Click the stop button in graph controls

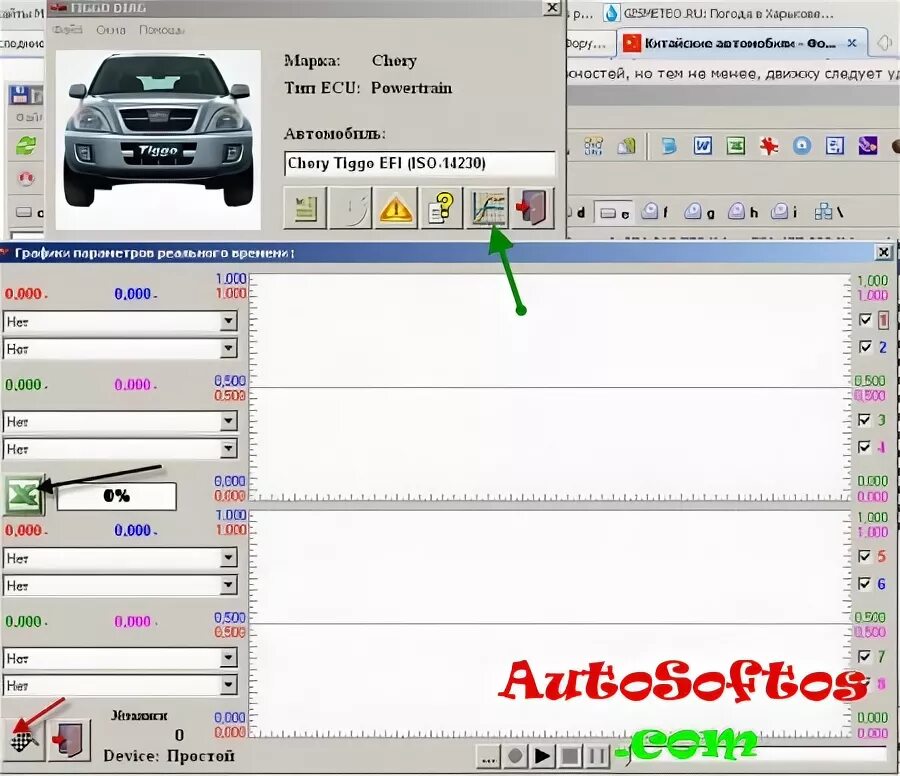[570, 756]
